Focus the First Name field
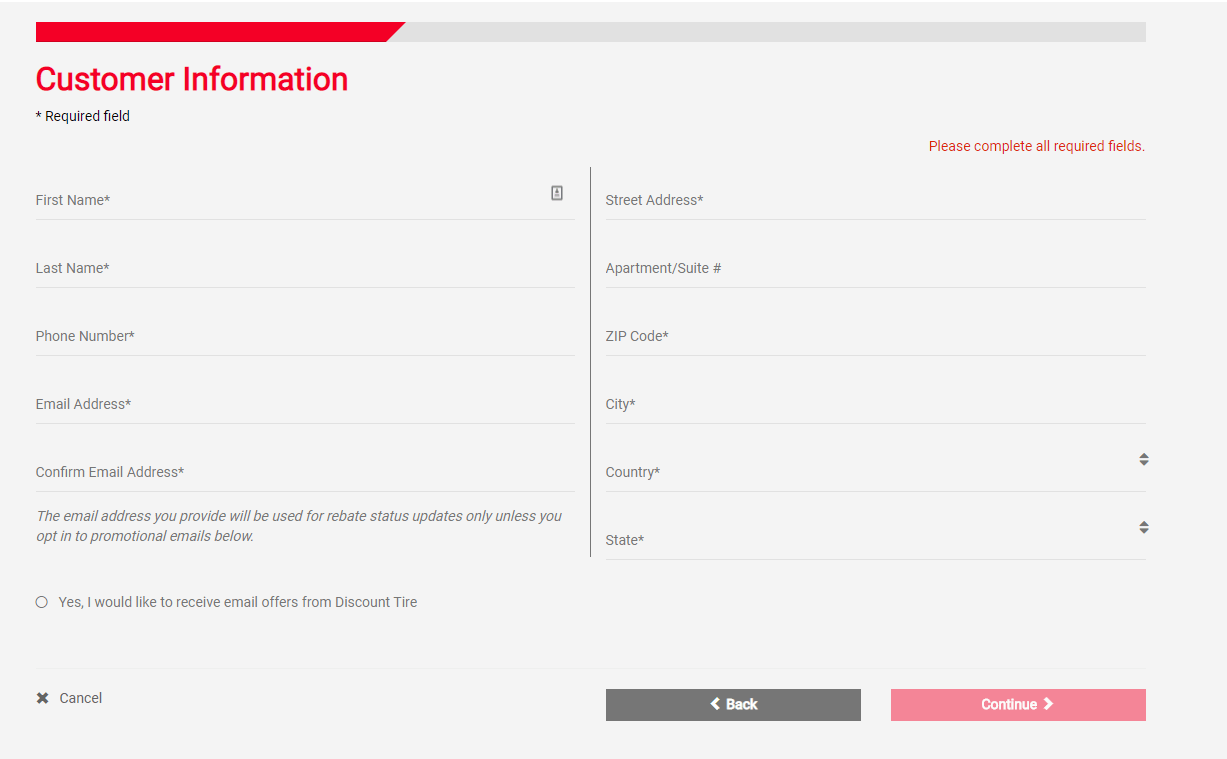The image size is (1227, 759). tap(305, 200)
